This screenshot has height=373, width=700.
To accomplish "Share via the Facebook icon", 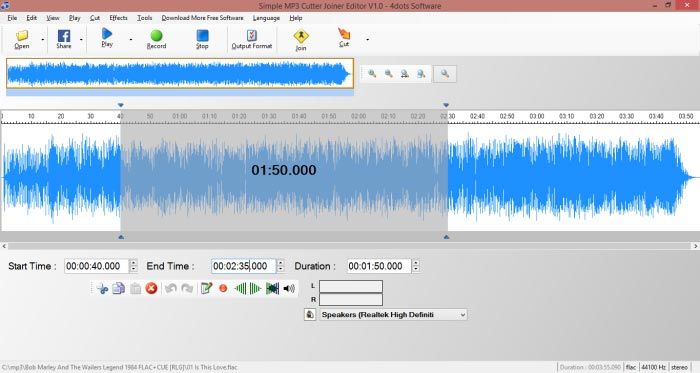I will tap(64, 36).
